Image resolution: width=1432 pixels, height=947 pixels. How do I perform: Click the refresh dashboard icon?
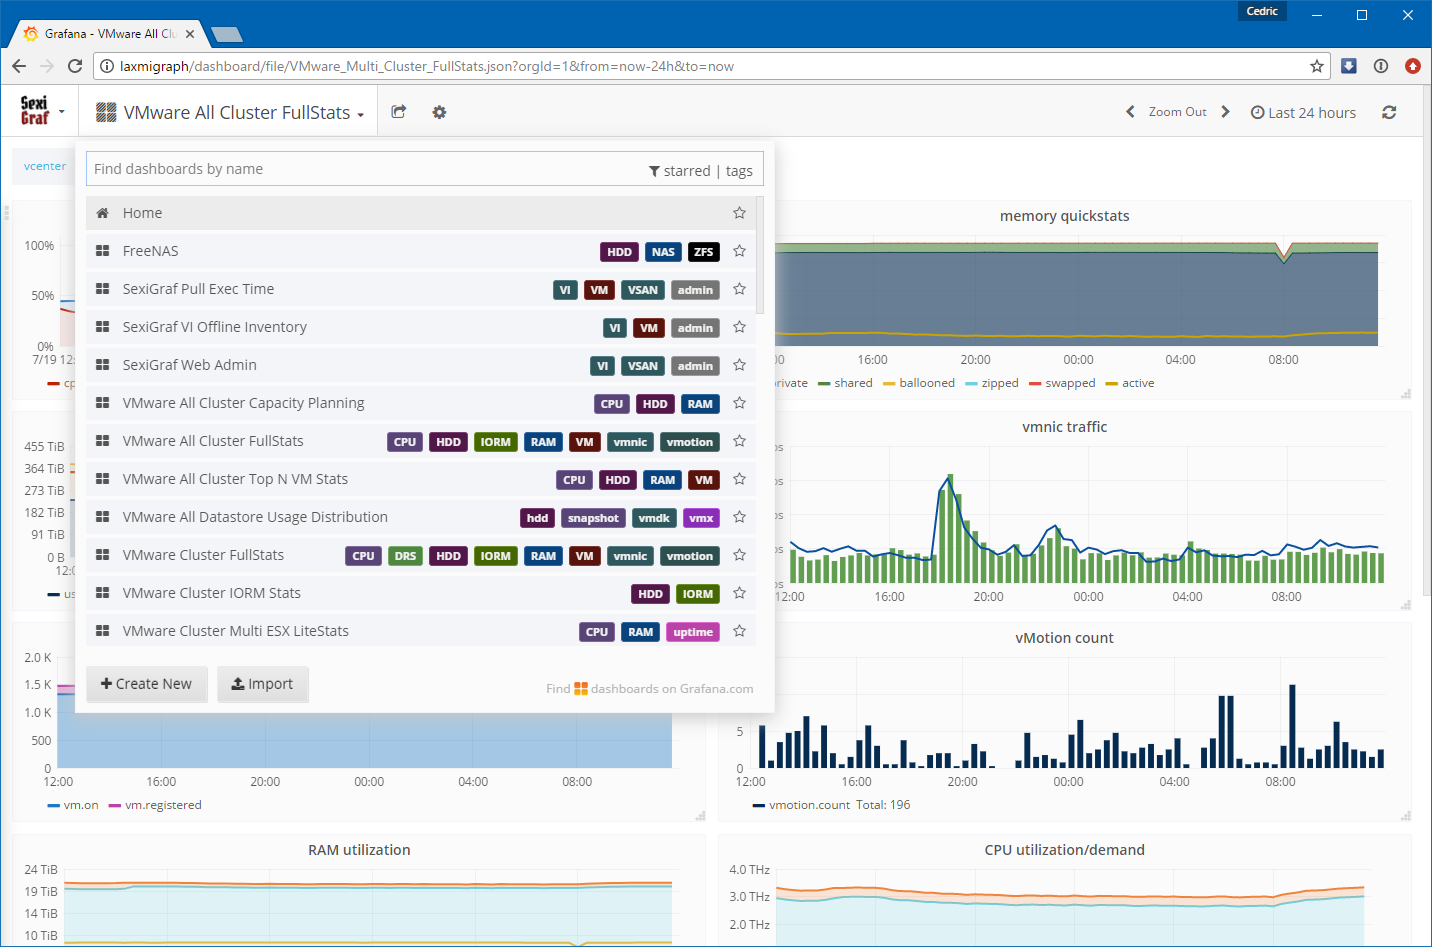pos(1389,112)
